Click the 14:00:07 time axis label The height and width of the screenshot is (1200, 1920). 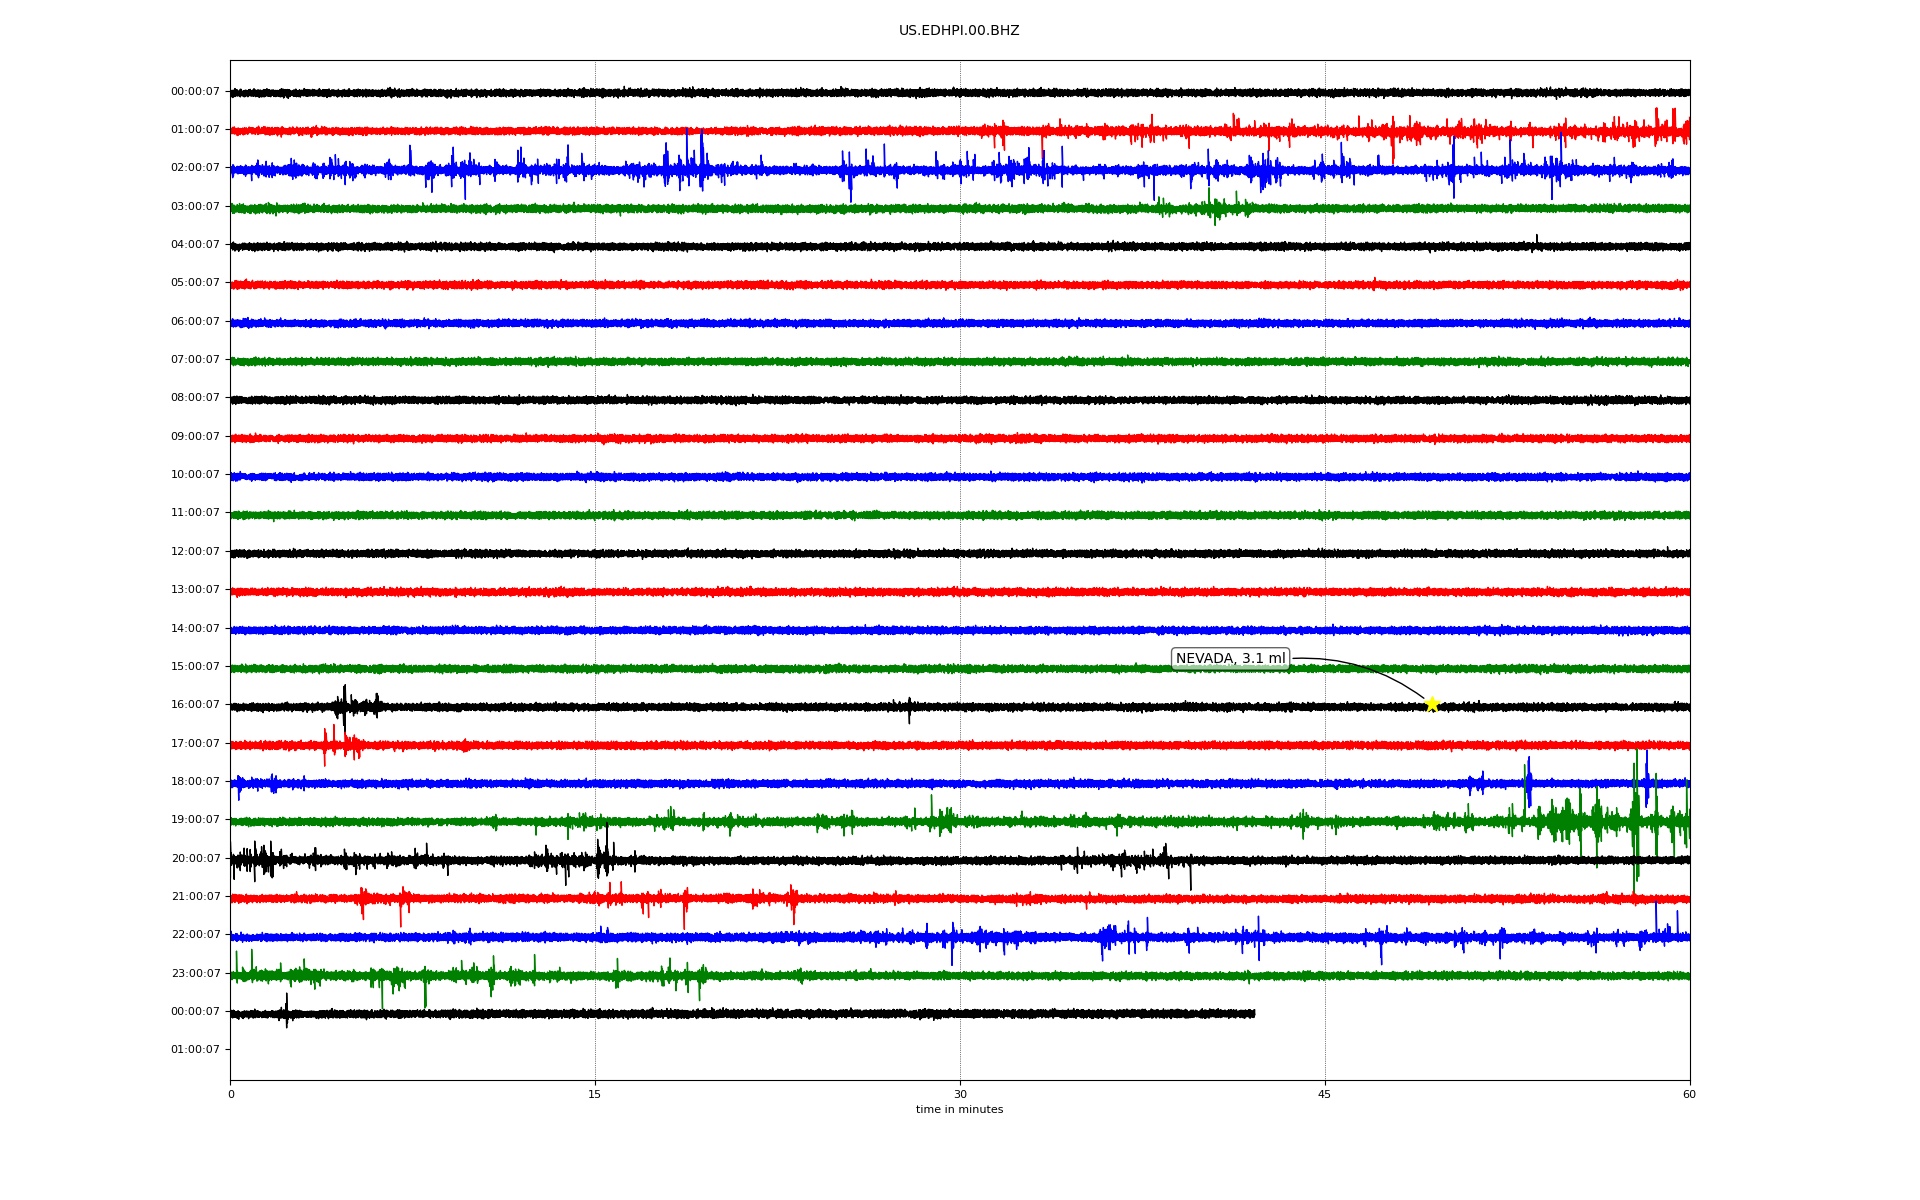195,629
